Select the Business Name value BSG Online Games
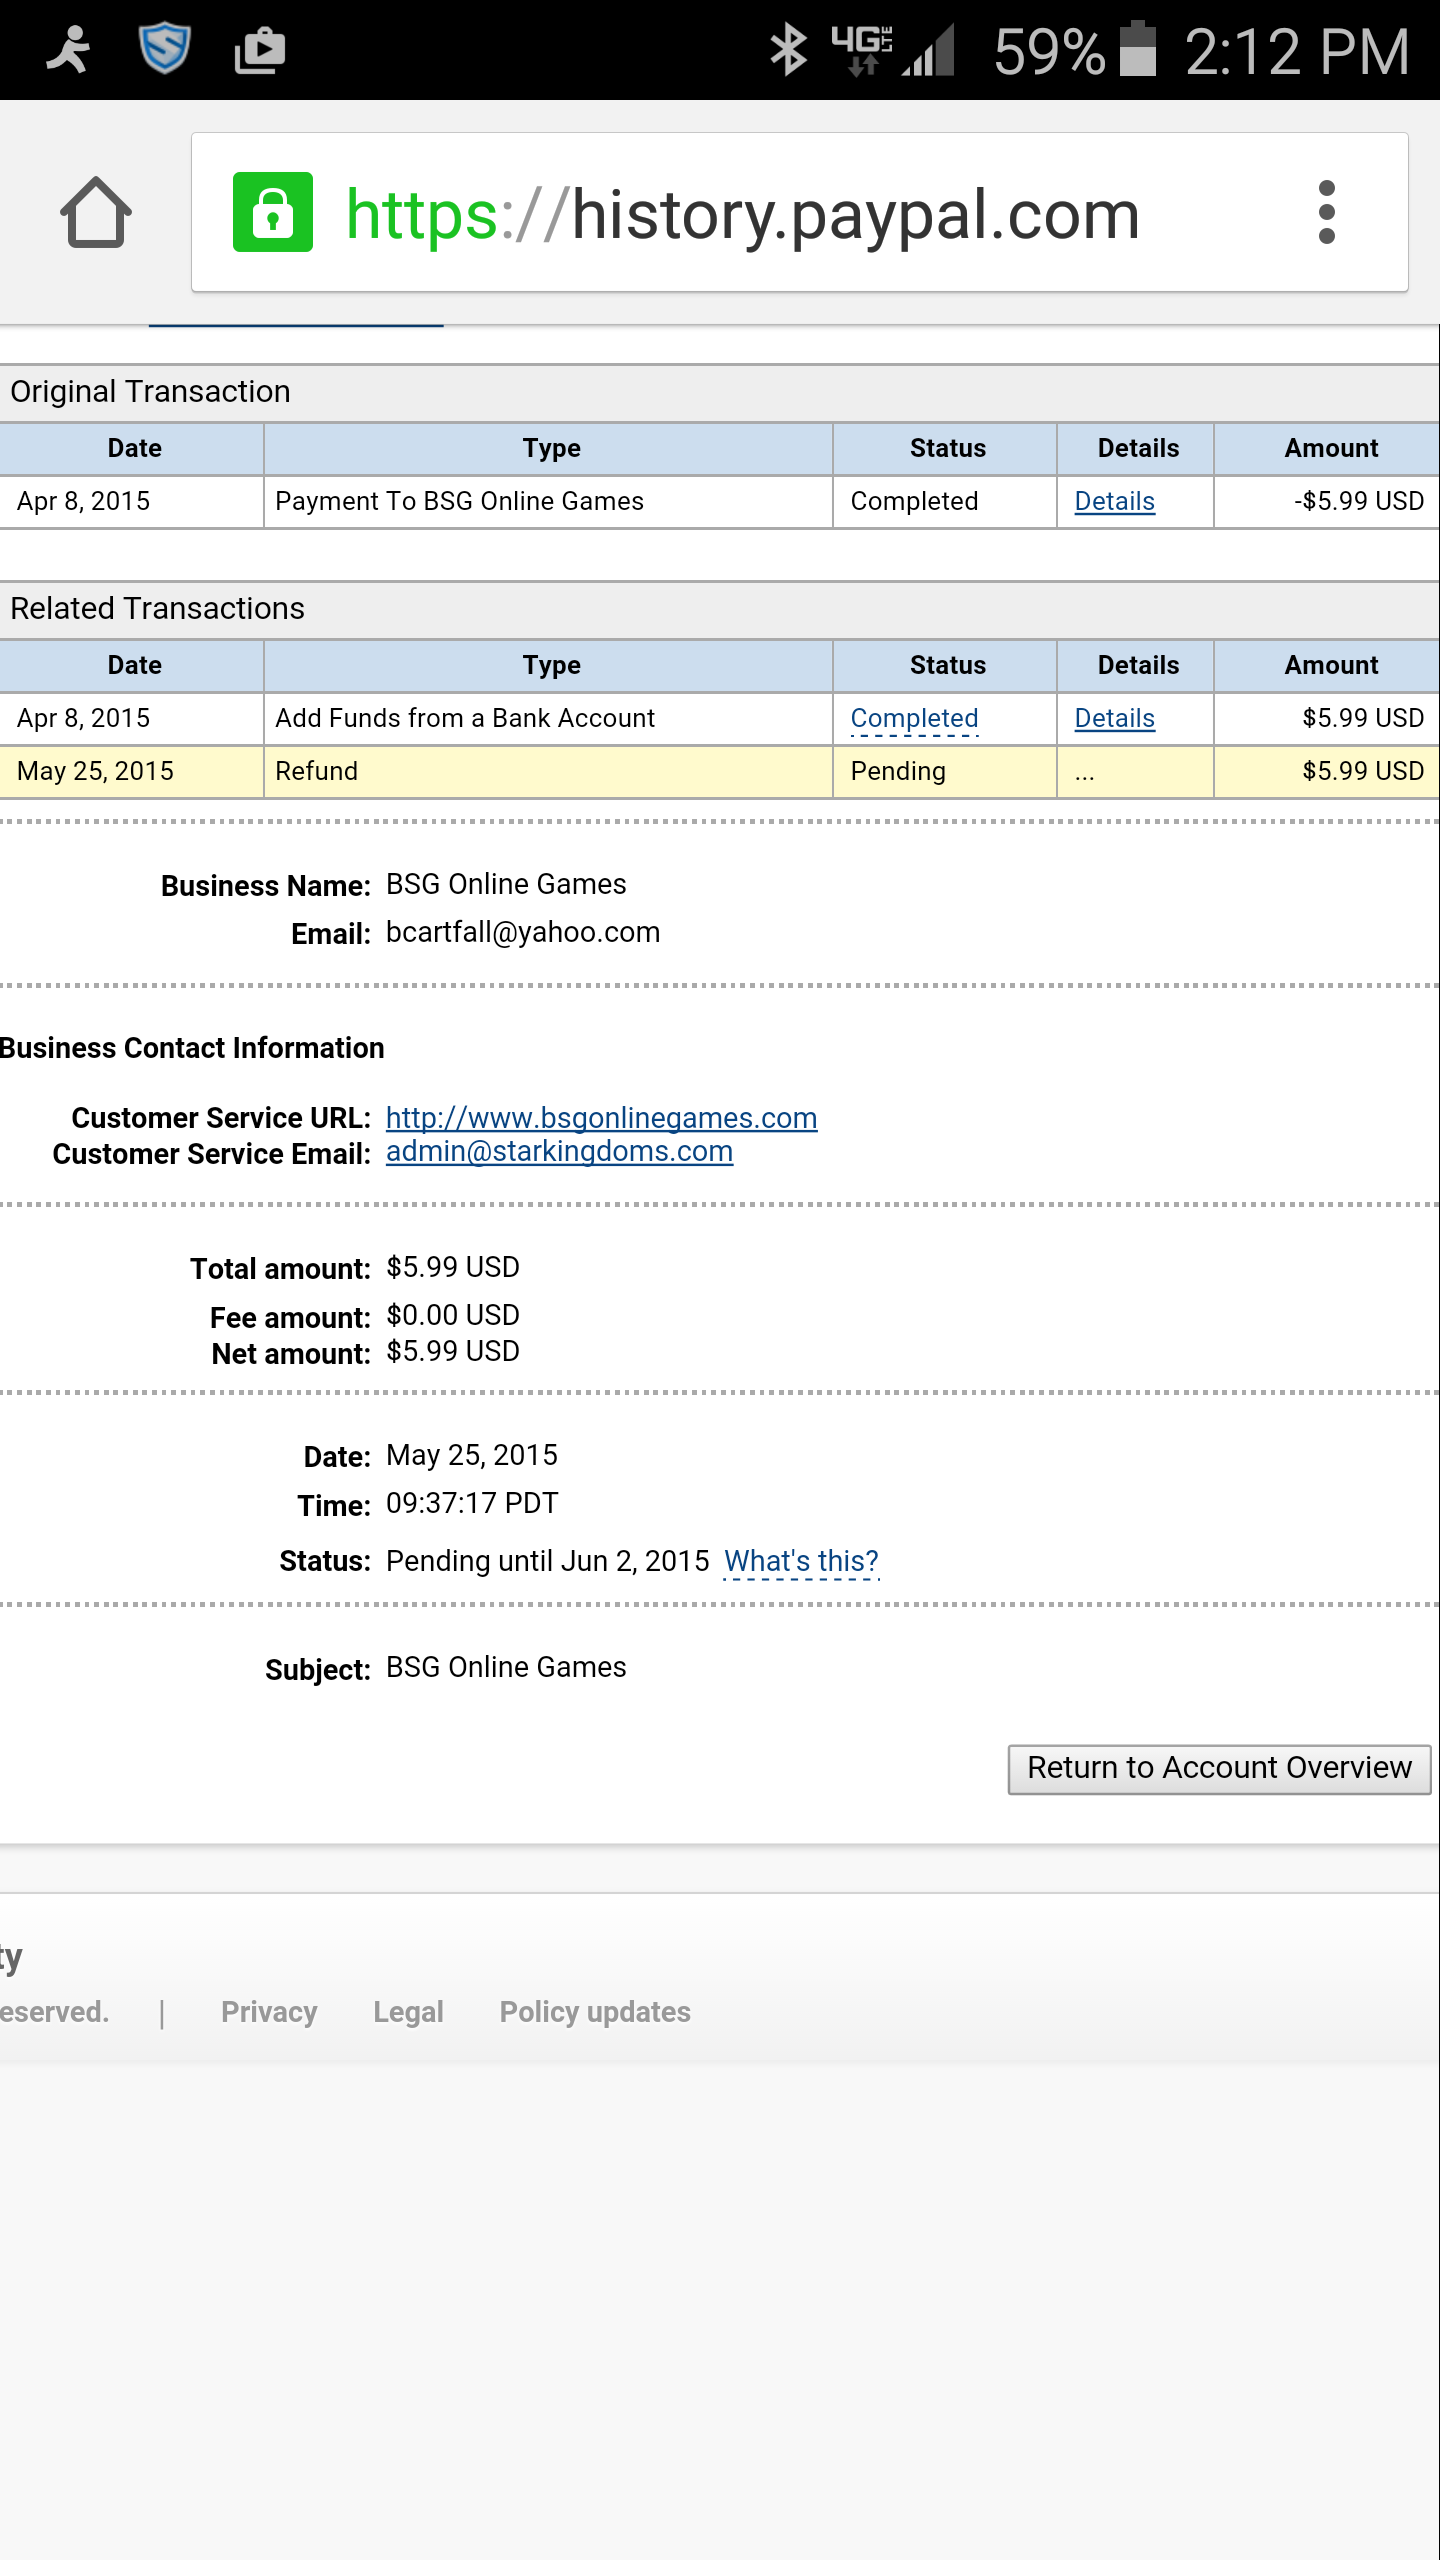 pyautogui.click(x=506, y=884)
